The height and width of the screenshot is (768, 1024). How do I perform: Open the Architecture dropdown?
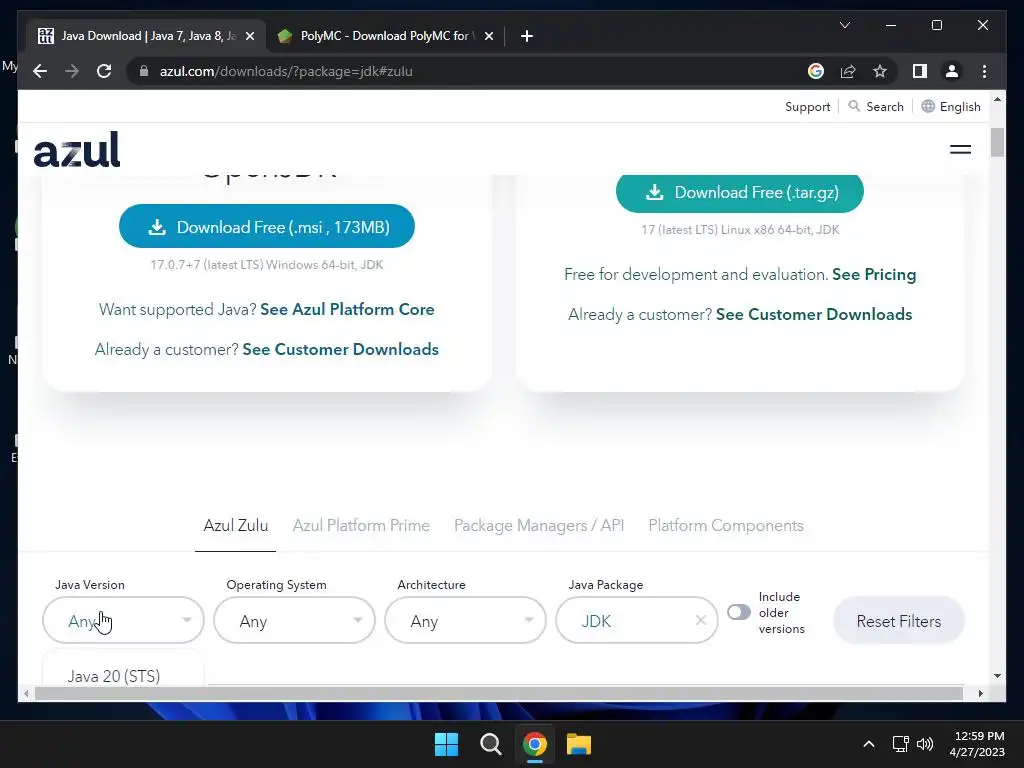click(466, 620)
